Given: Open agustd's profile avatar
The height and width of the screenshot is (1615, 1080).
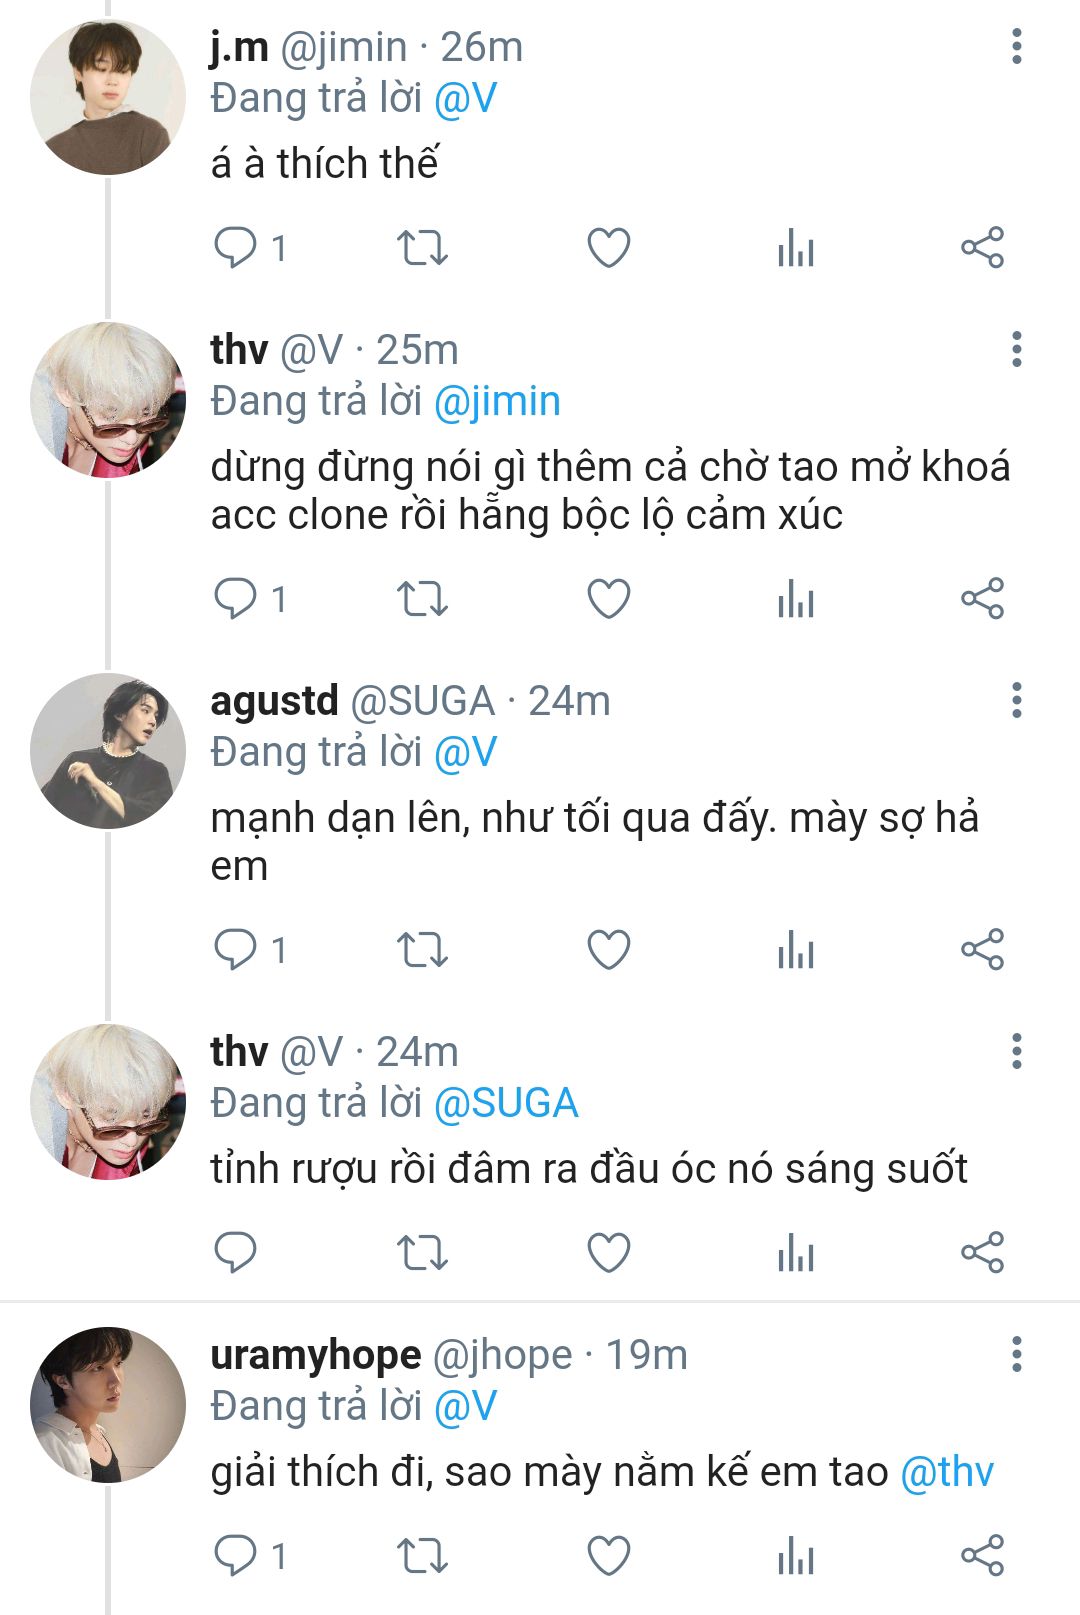Looking at the screenshot, I should click(108, 751).
